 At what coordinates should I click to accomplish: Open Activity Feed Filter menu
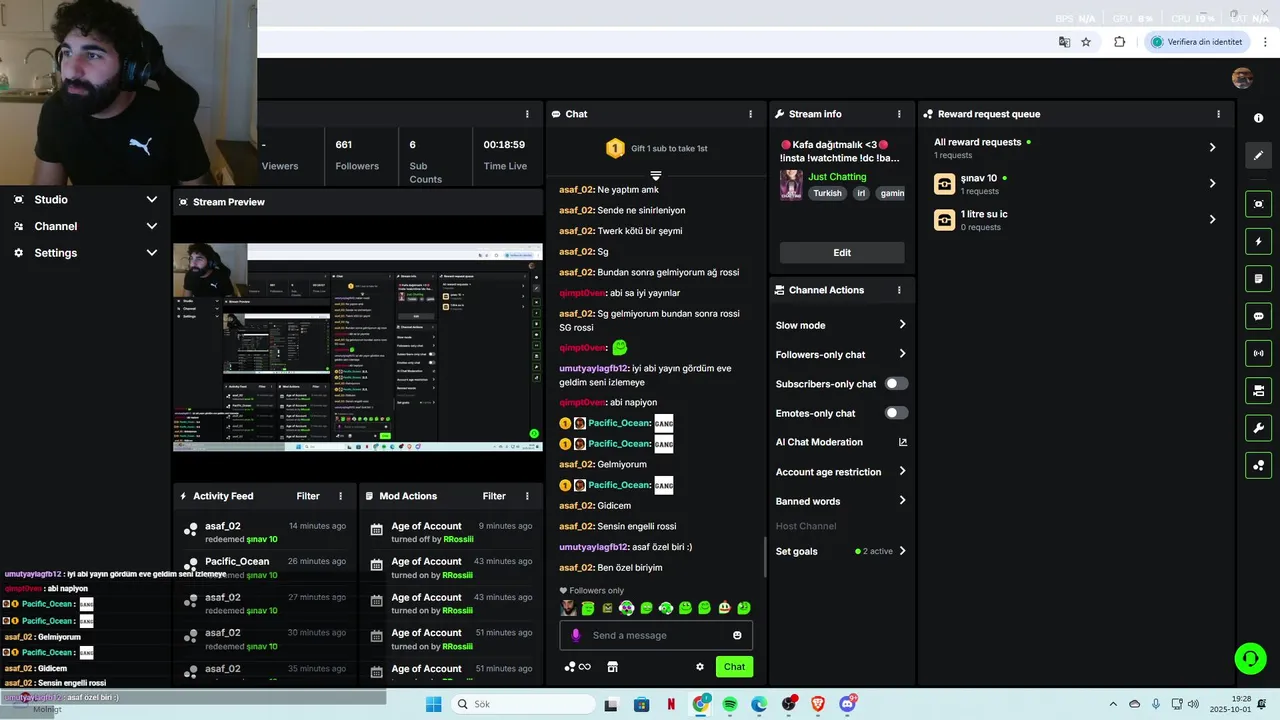tap(308, 496)
